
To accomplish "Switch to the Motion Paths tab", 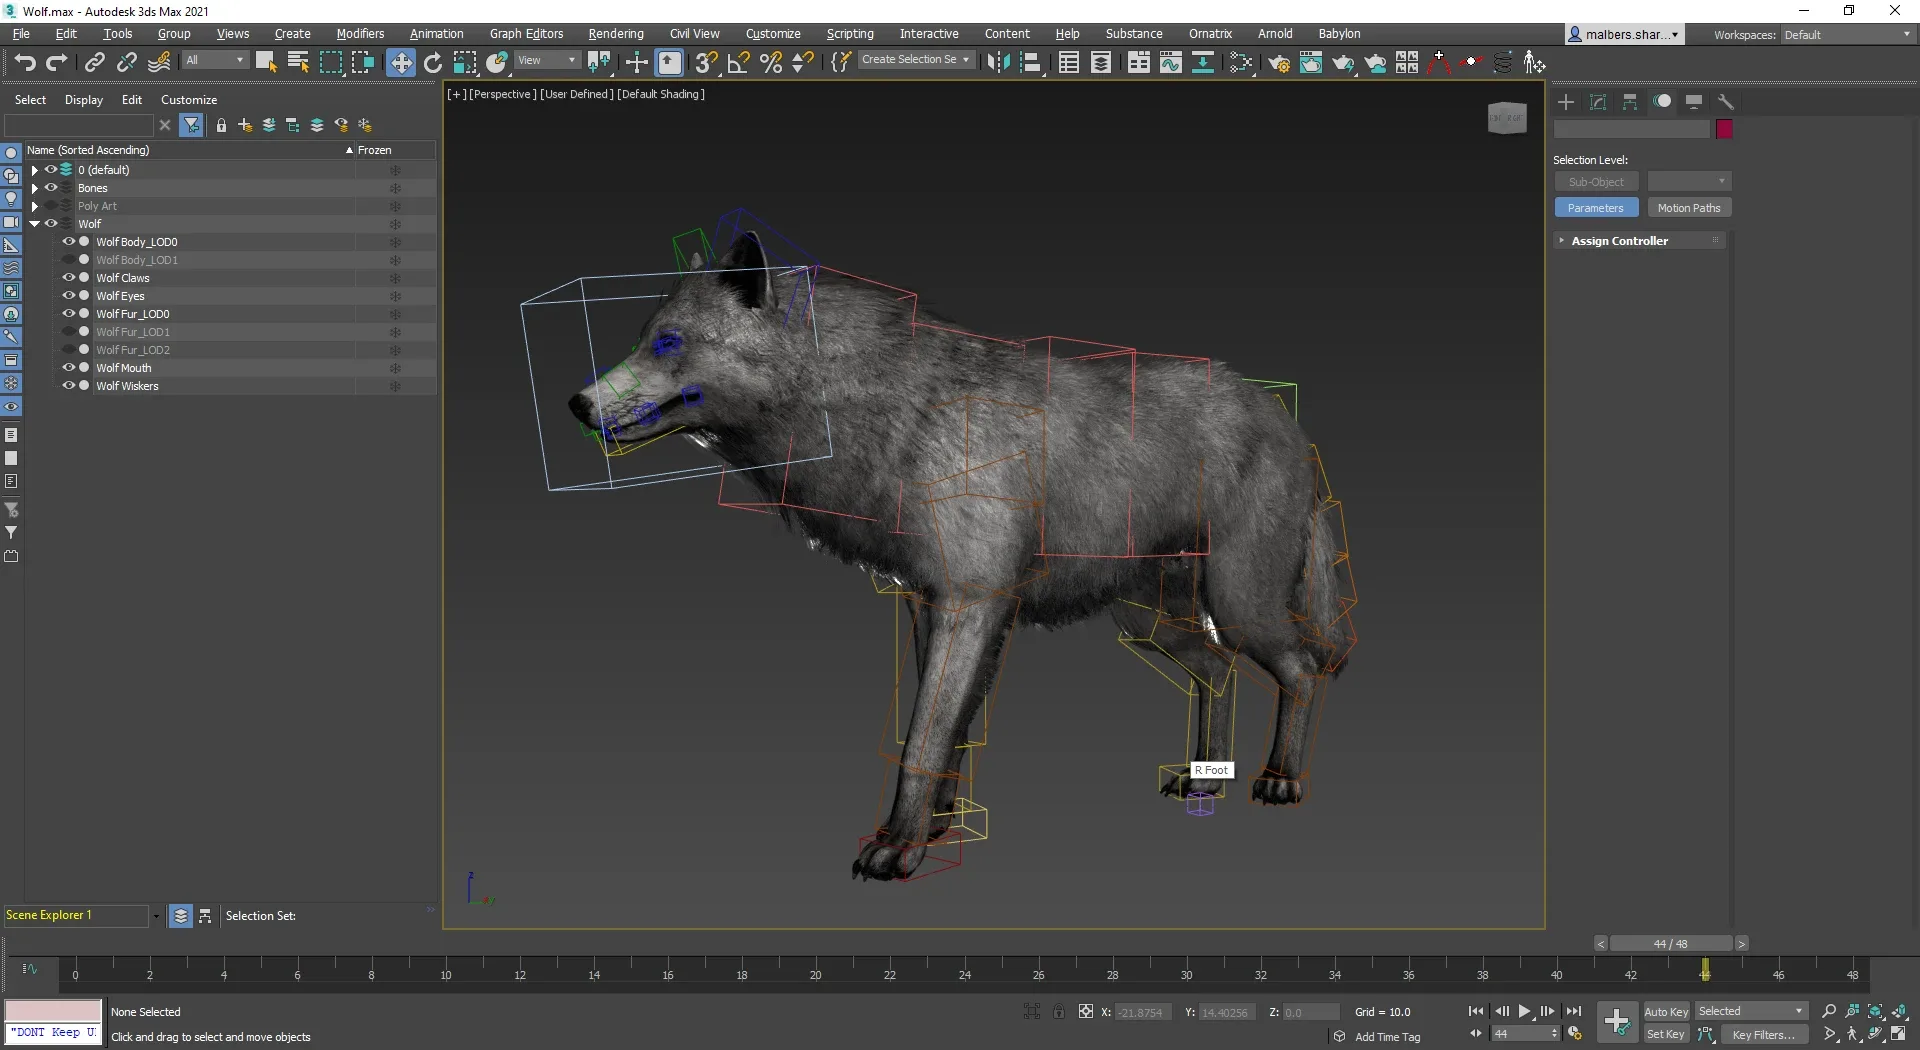I will [1690, 207].
